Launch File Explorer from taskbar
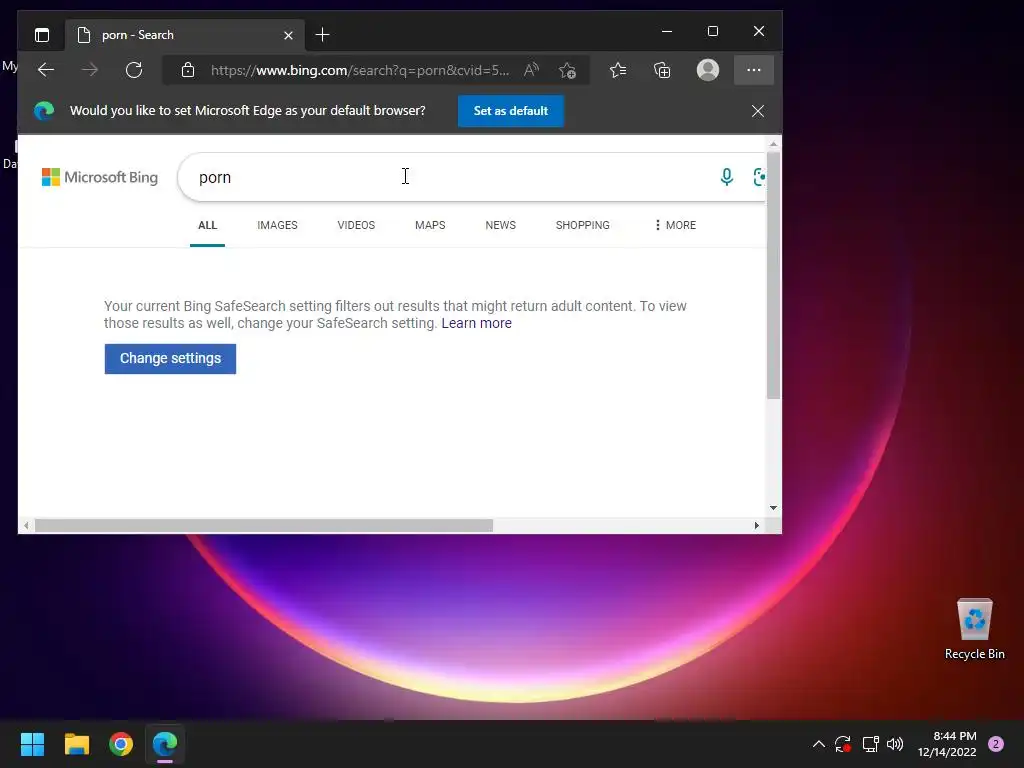Image resolution: width=1024 pixels, height=768 pixels. pyautogui.click(x=76, y=744)
